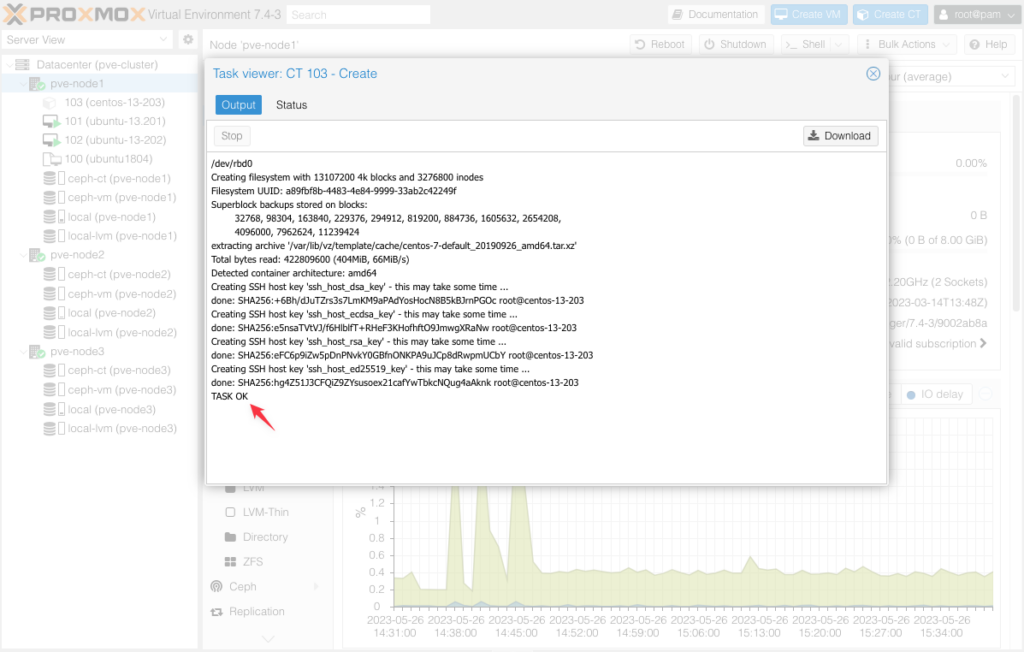This screenshot has height=652, width=1024.
Task: Click 'Total bytes read' log line
Action: 310,259
